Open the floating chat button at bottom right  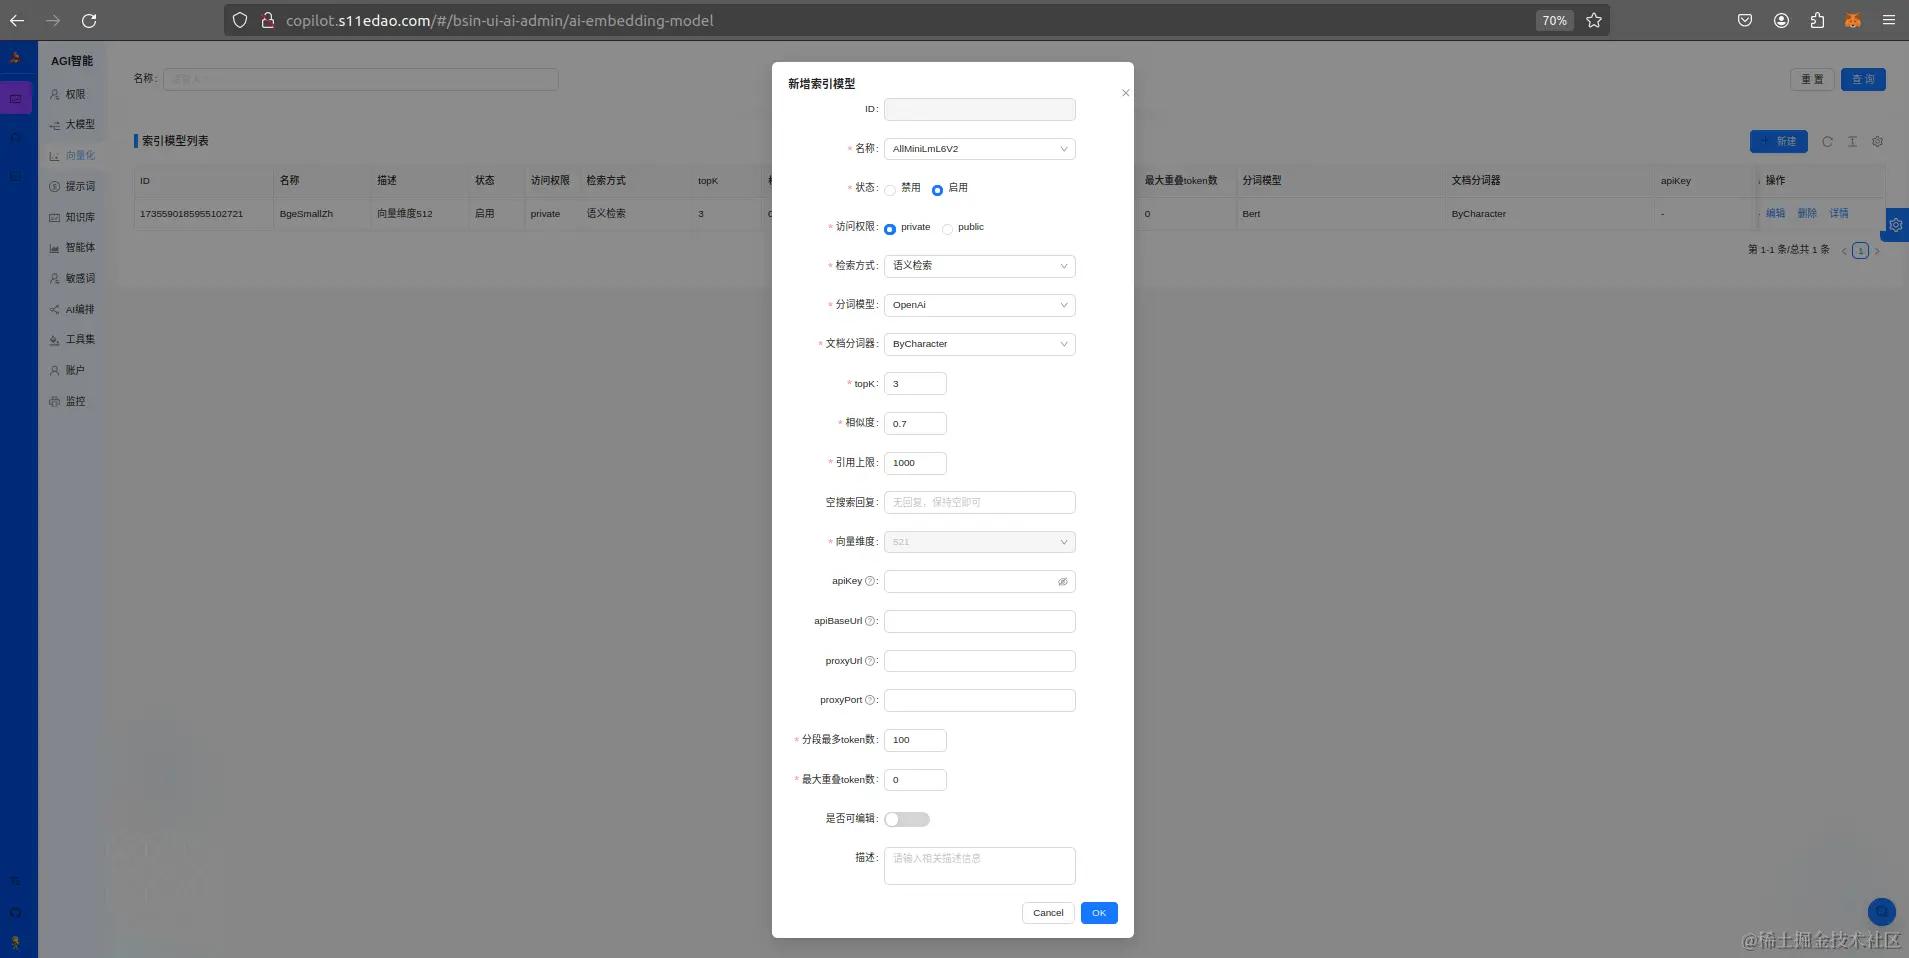coord(1881,911)
